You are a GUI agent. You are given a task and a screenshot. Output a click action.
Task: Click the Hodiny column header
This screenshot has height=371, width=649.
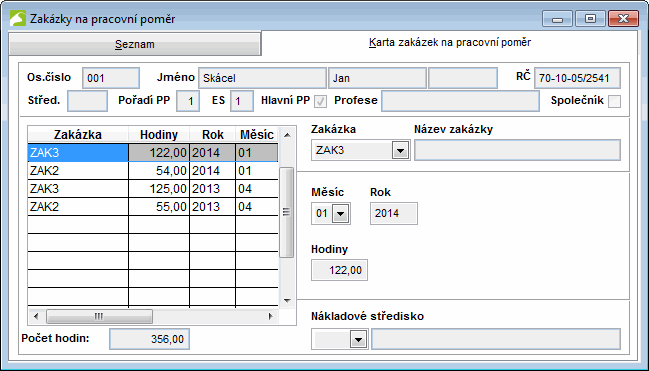[x=159, y=135]
